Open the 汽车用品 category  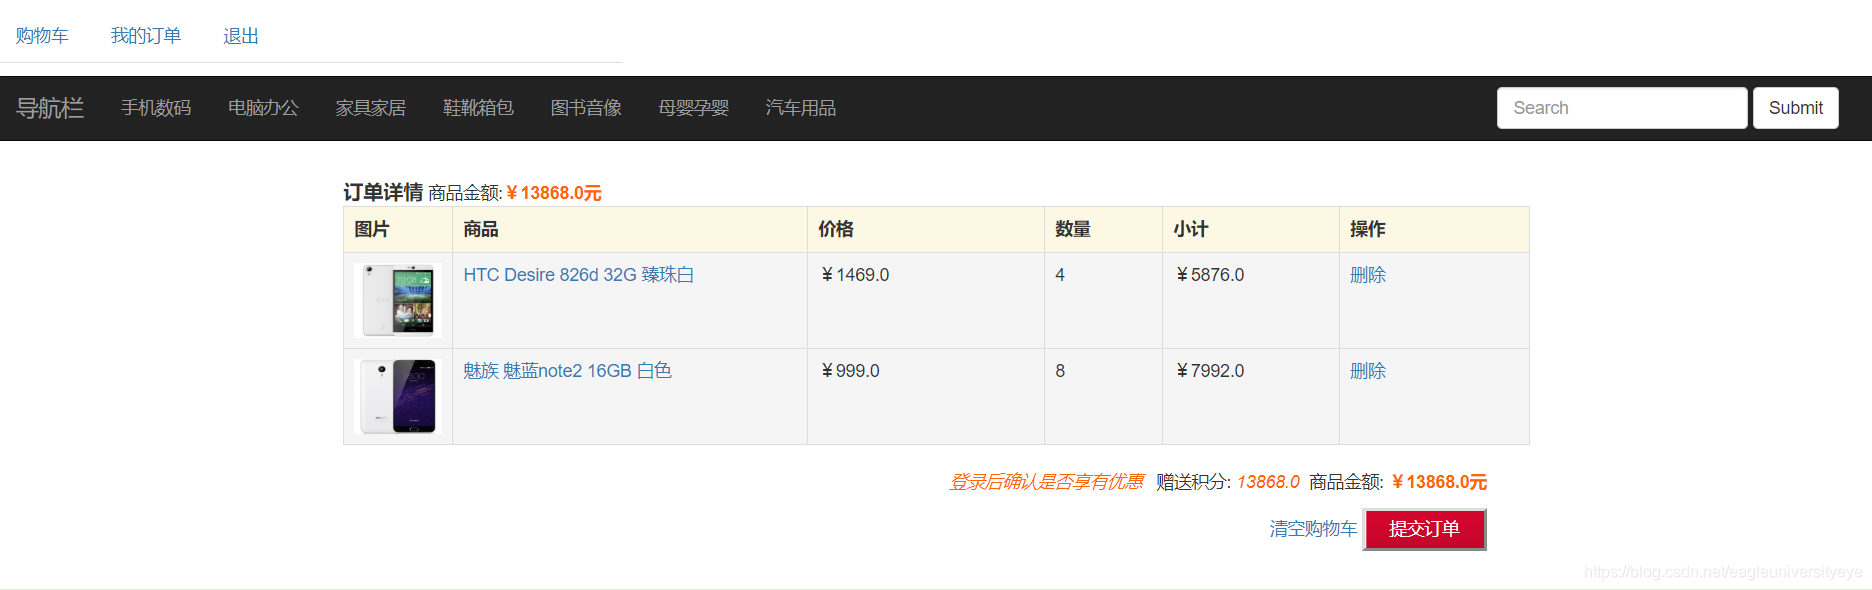pos(801,108)
